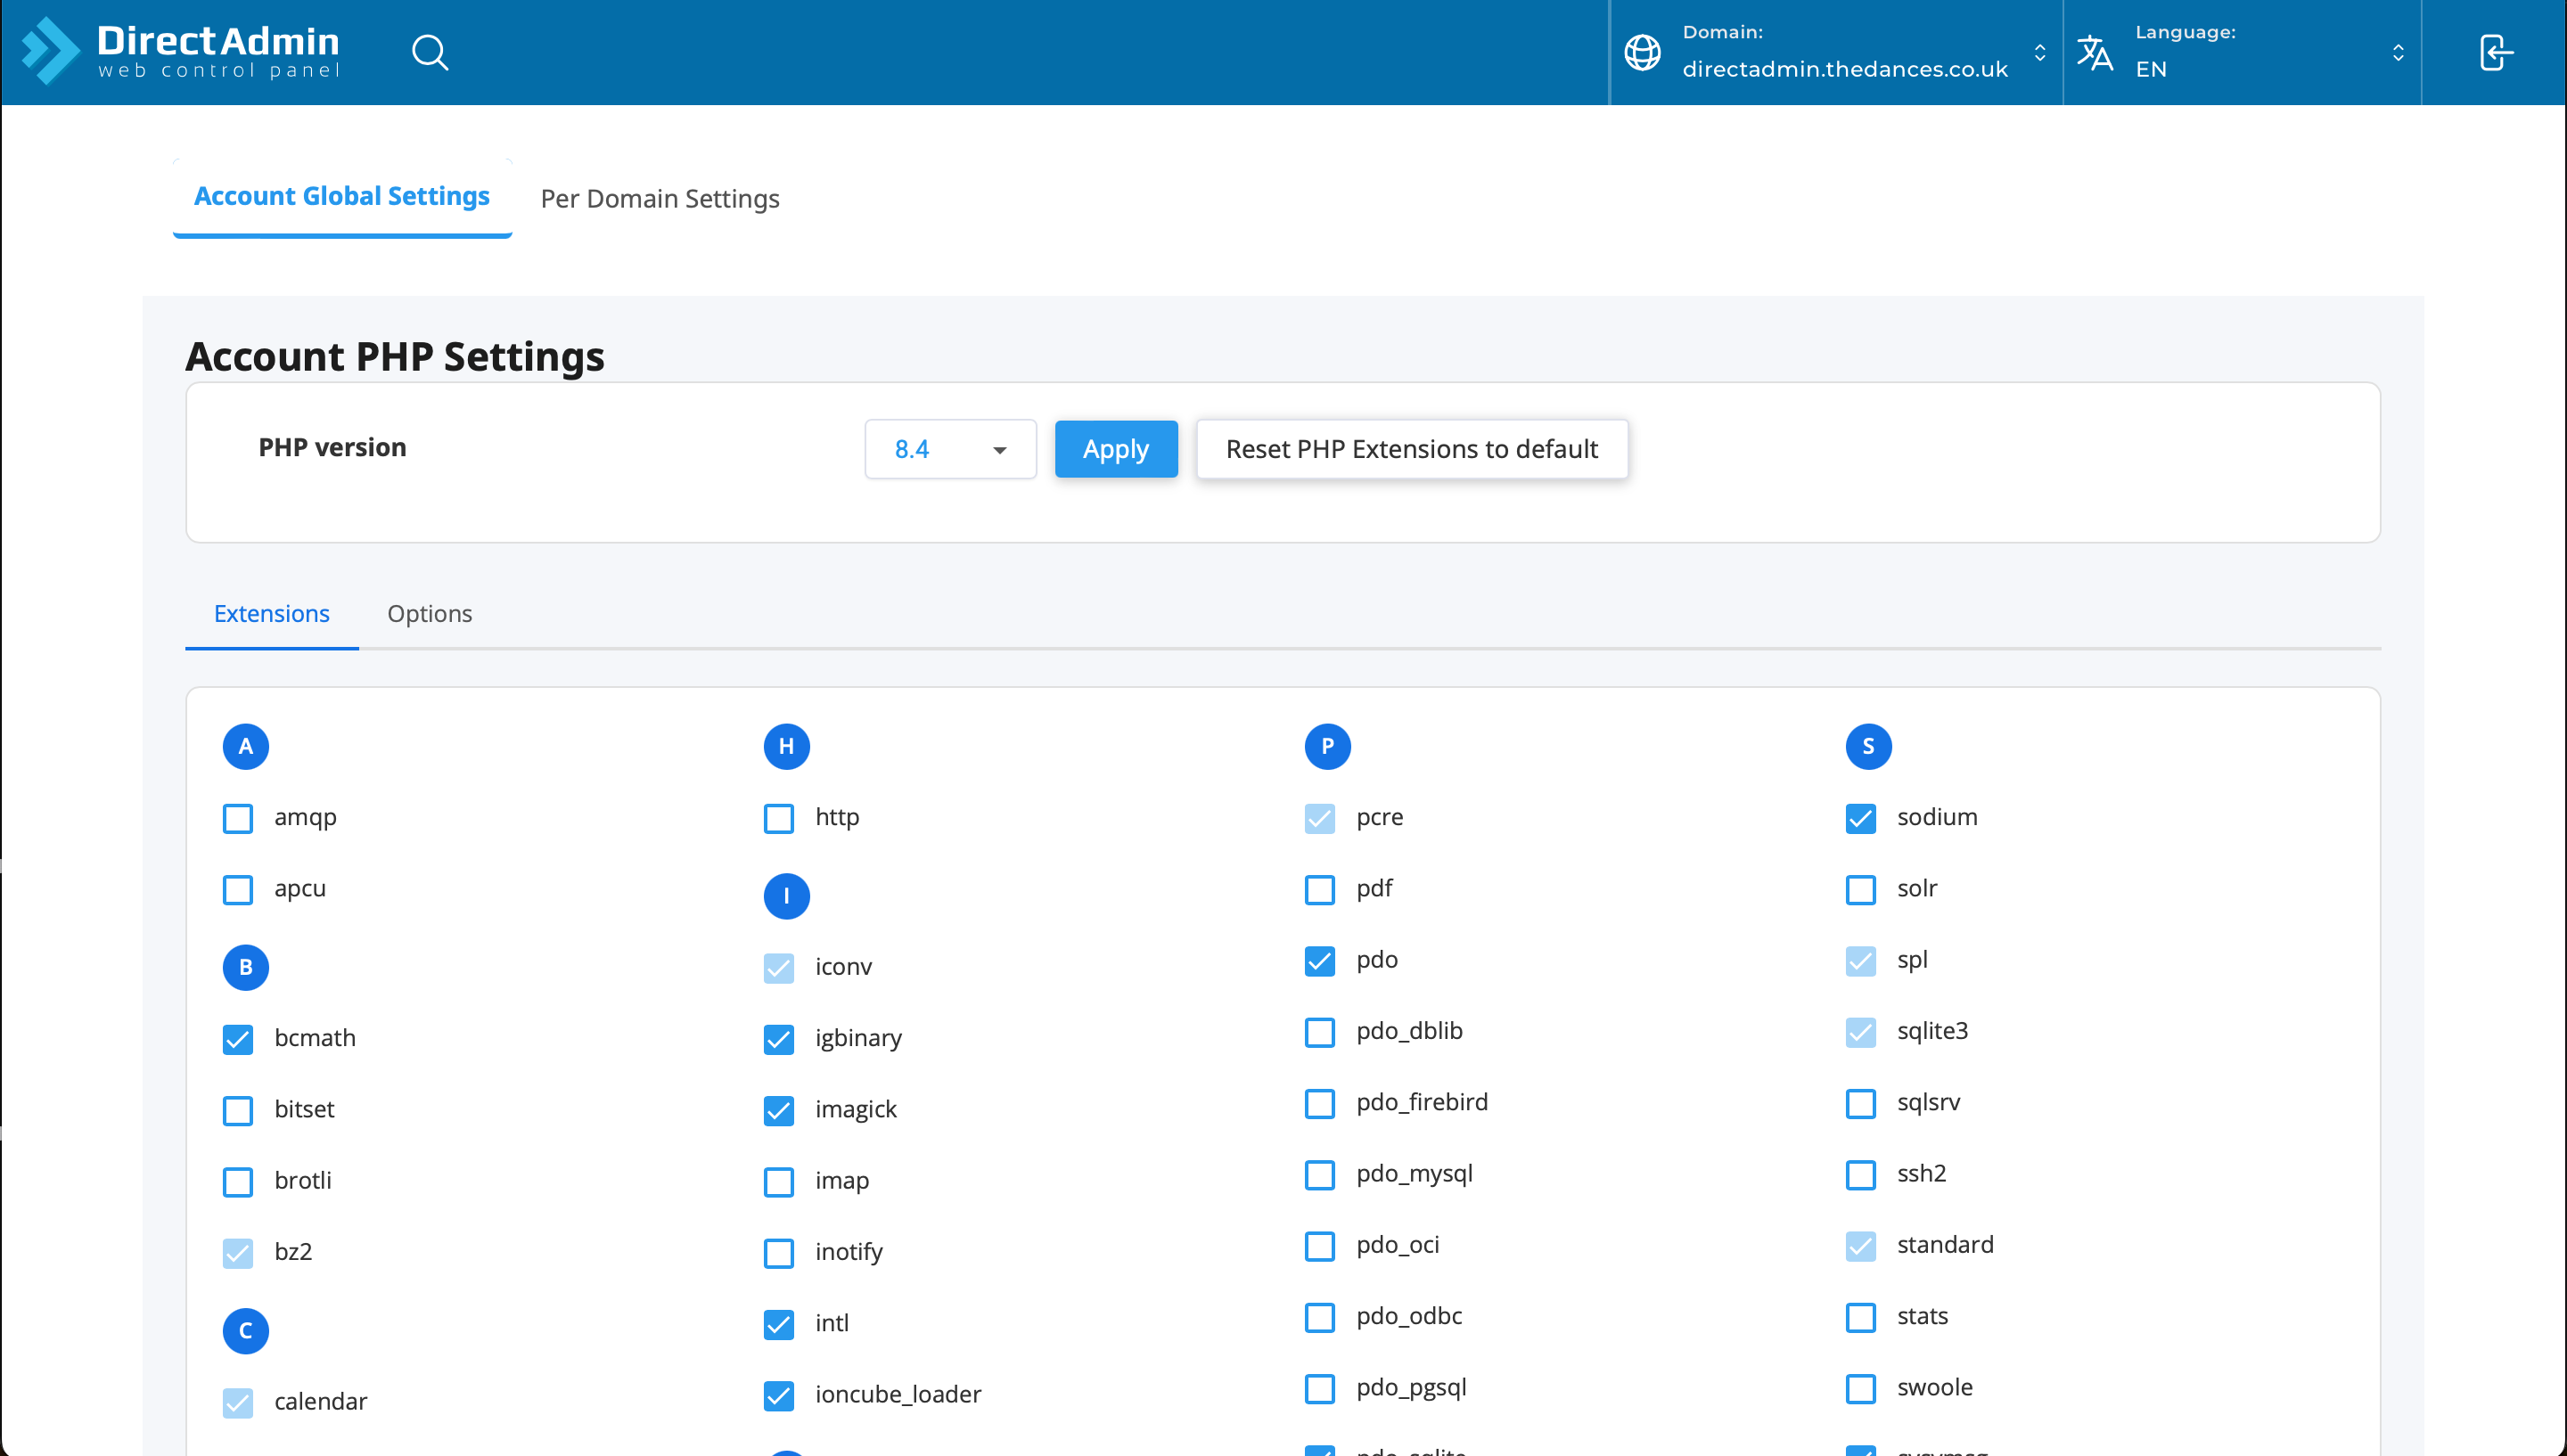Check the pdo_mysql extension
Image resolution: width=2567 pixels, height=1456 pixels.
[x=1320, y=1174]
